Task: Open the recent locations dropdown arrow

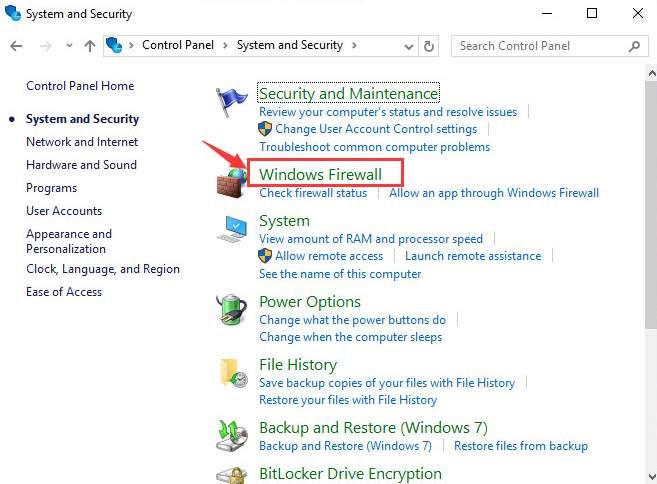Action: [68, 46]
